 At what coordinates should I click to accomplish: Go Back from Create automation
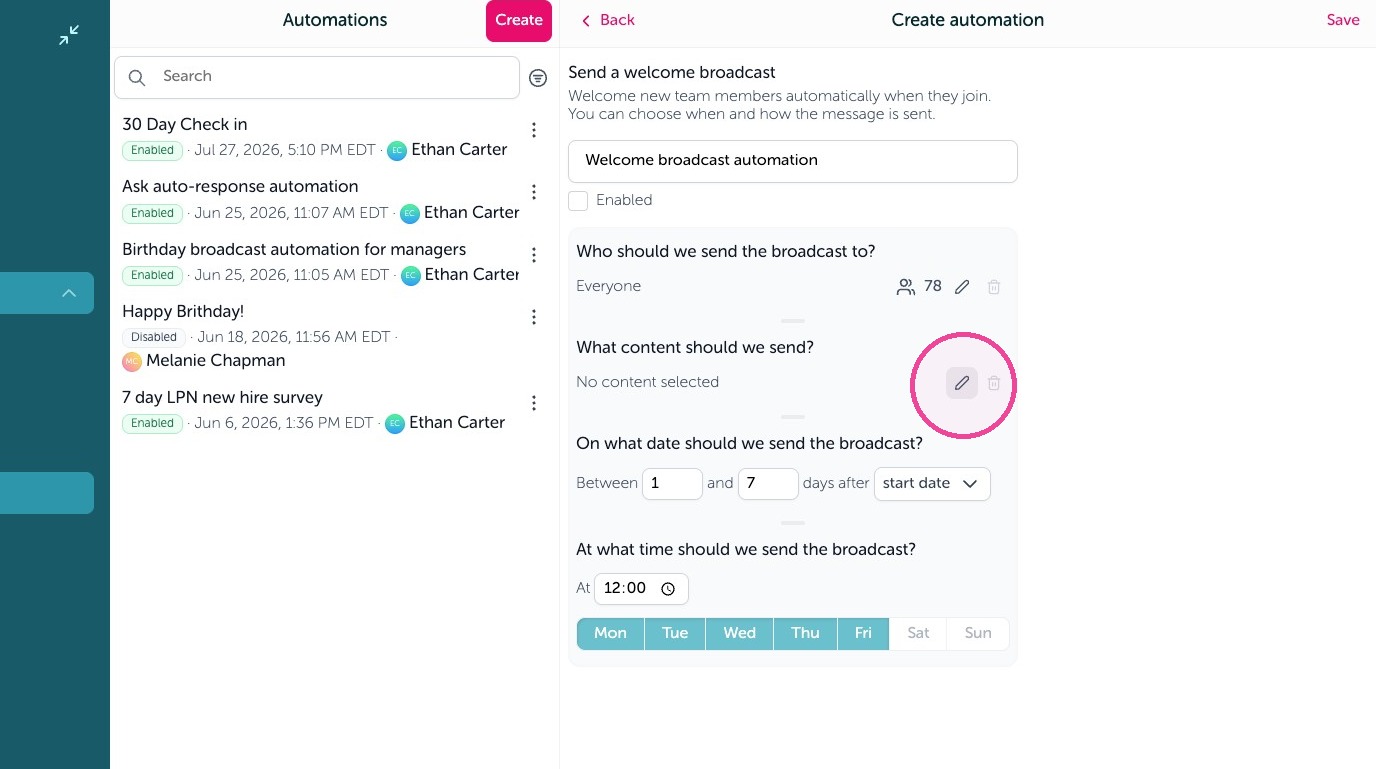608,20
